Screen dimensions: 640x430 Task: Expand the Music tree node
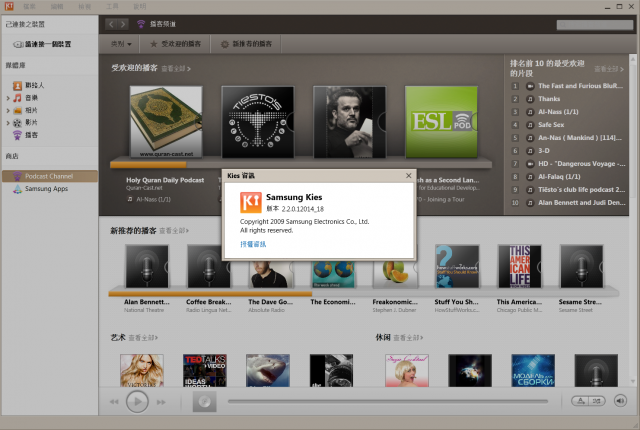tap(8, 98)
